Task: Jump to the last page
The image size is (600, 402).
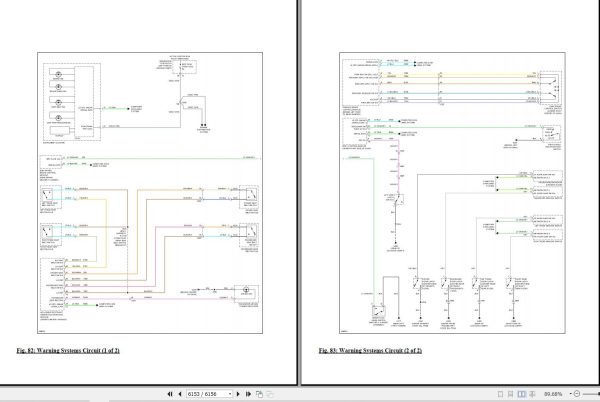Action: 248,394
